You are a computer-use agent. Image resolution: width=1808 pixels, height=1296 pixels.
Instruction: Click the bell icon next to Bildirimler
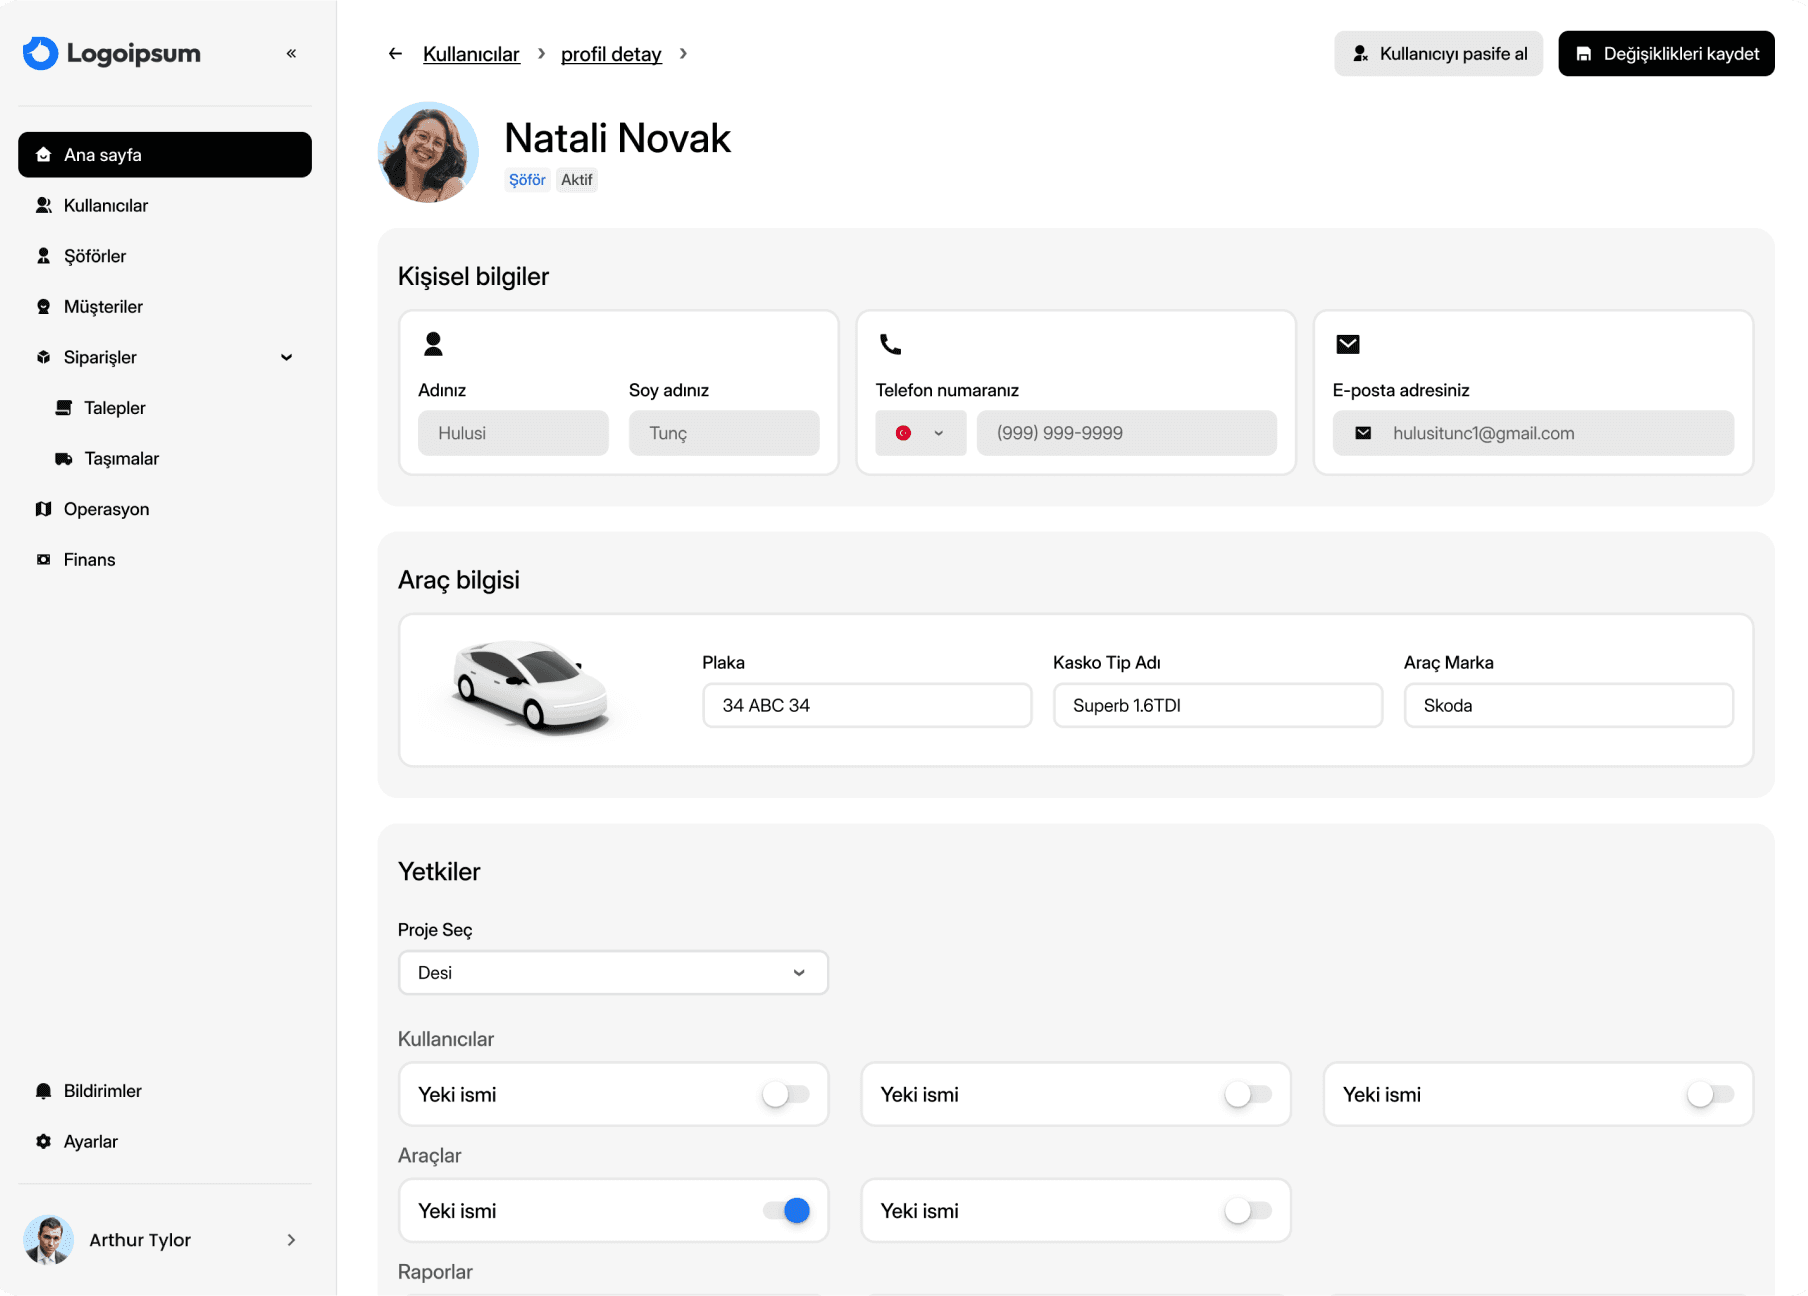click(x=43, y=1091)
